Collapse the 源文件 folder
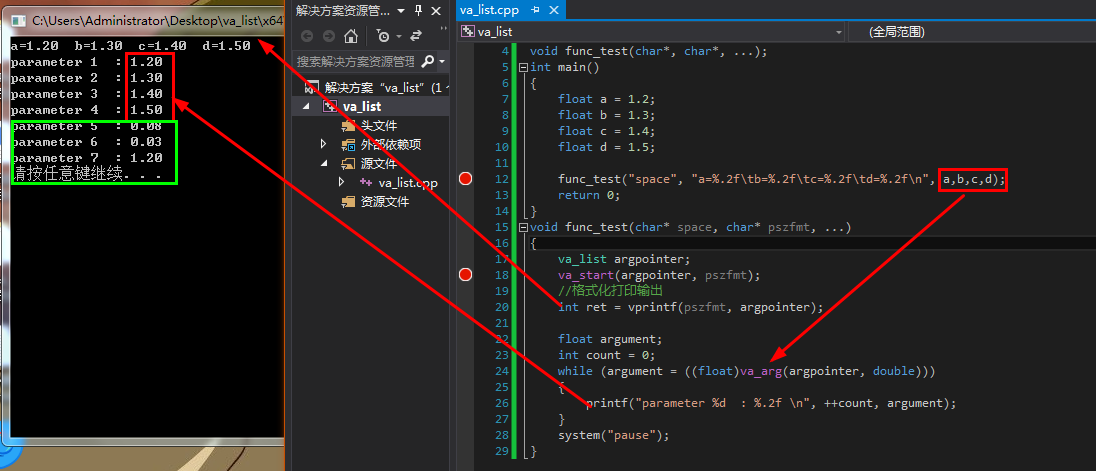This screenshot has width=1096, height=471. (x=323, y=164)
